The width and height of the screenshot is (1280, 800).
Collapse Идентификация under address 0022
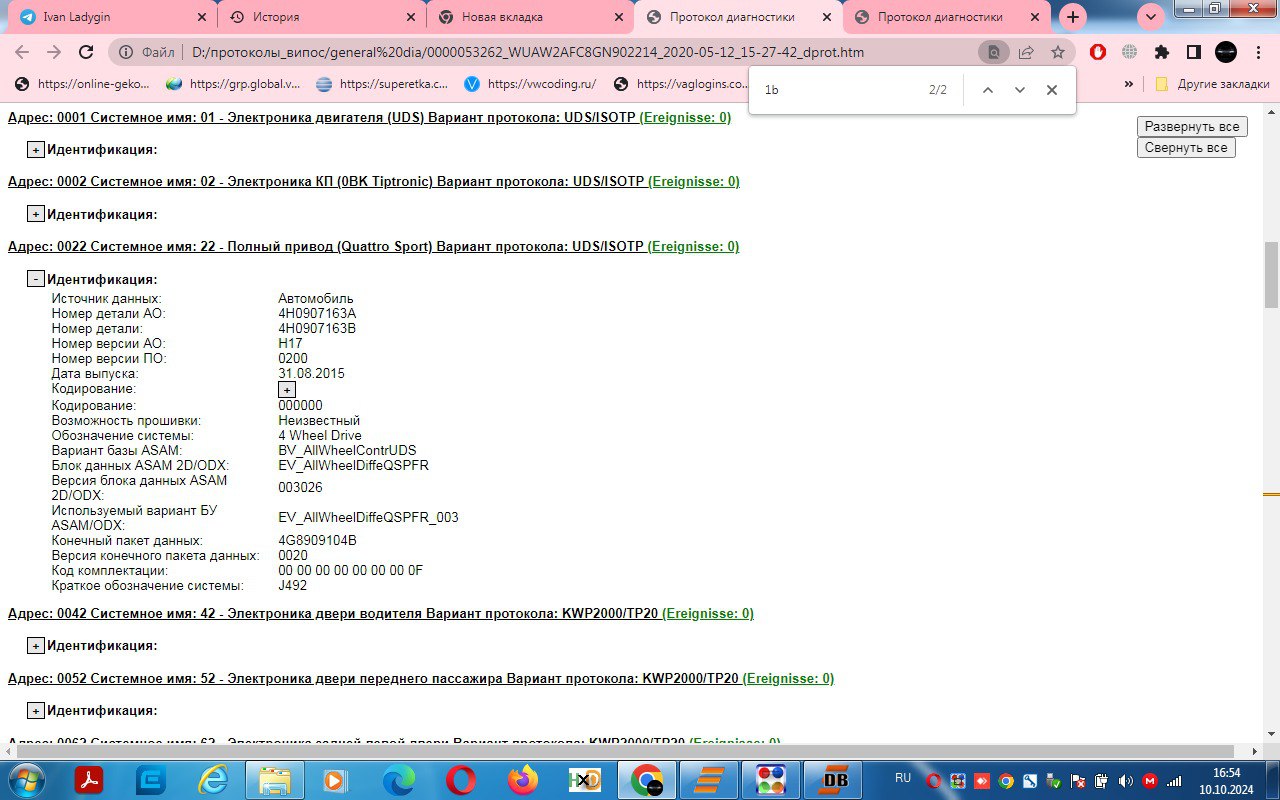35,280
